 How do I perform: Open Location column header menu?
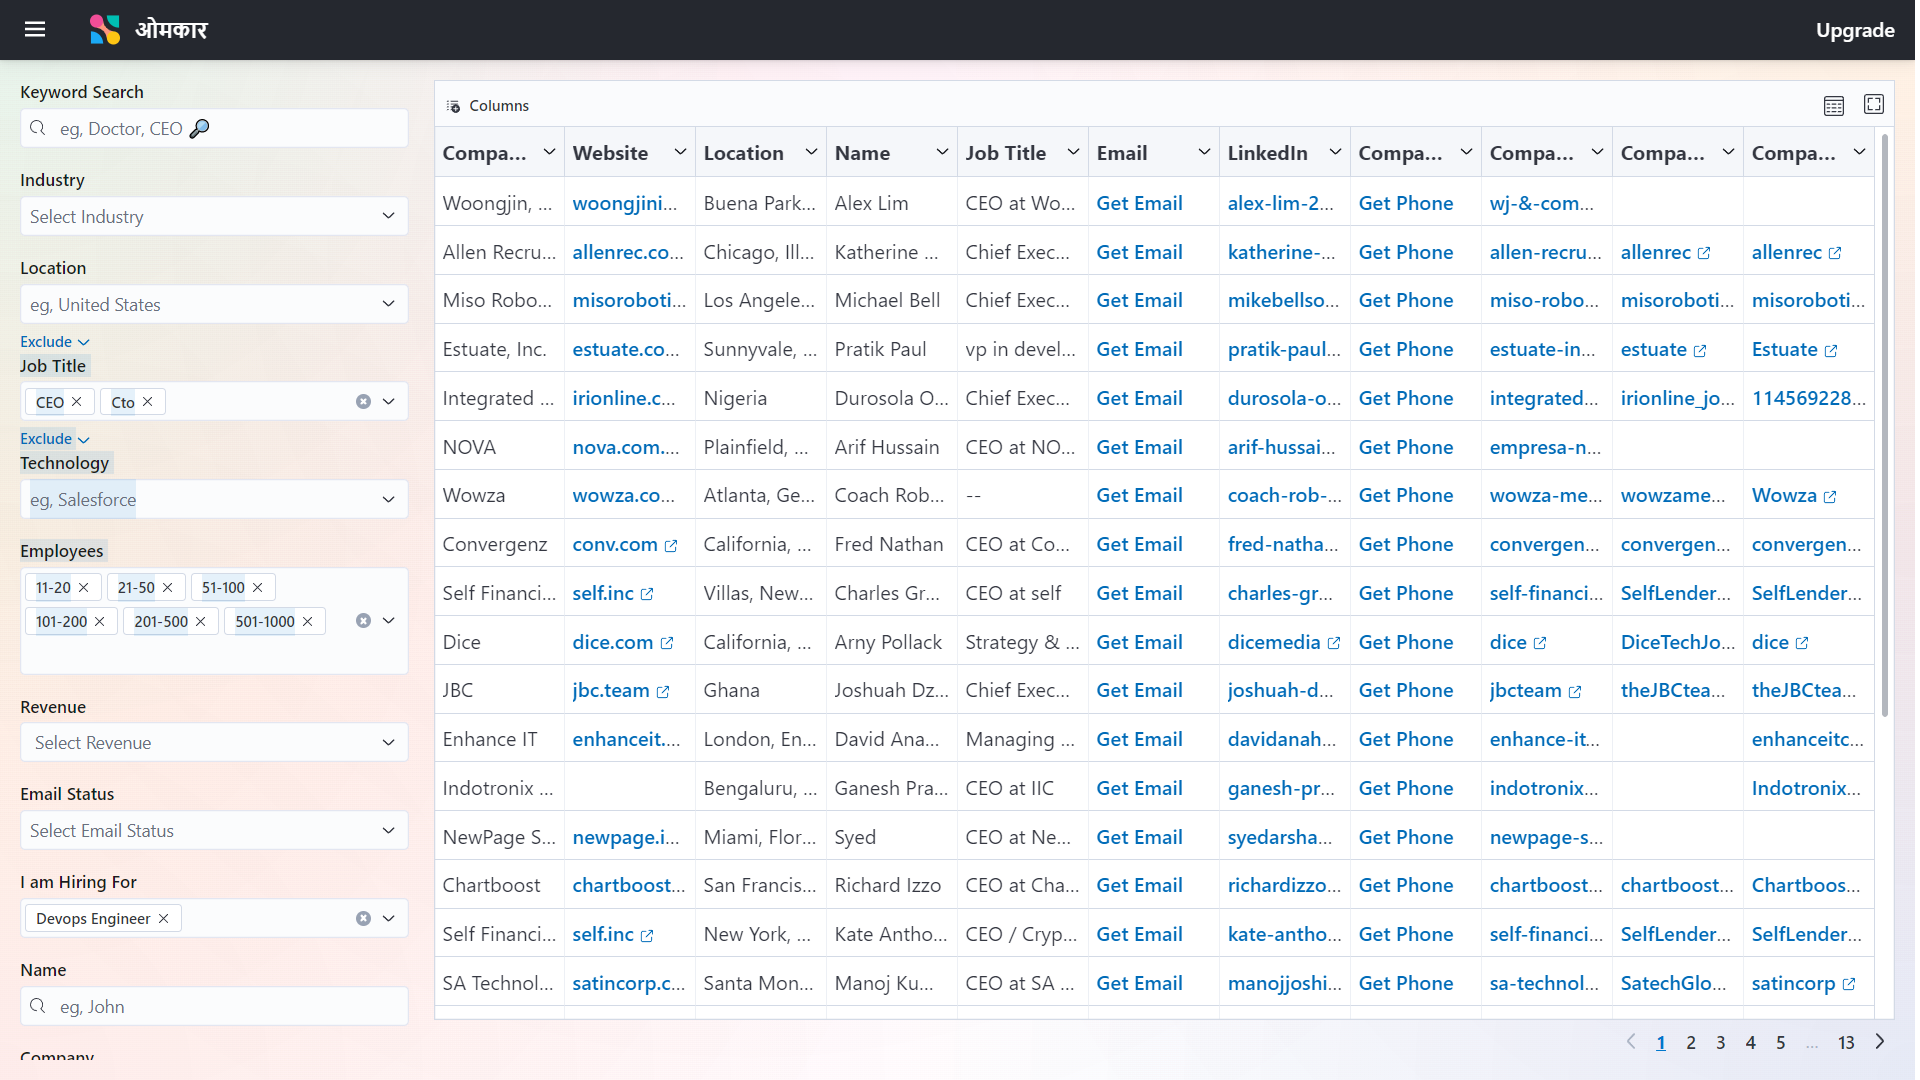click(811, 152)
